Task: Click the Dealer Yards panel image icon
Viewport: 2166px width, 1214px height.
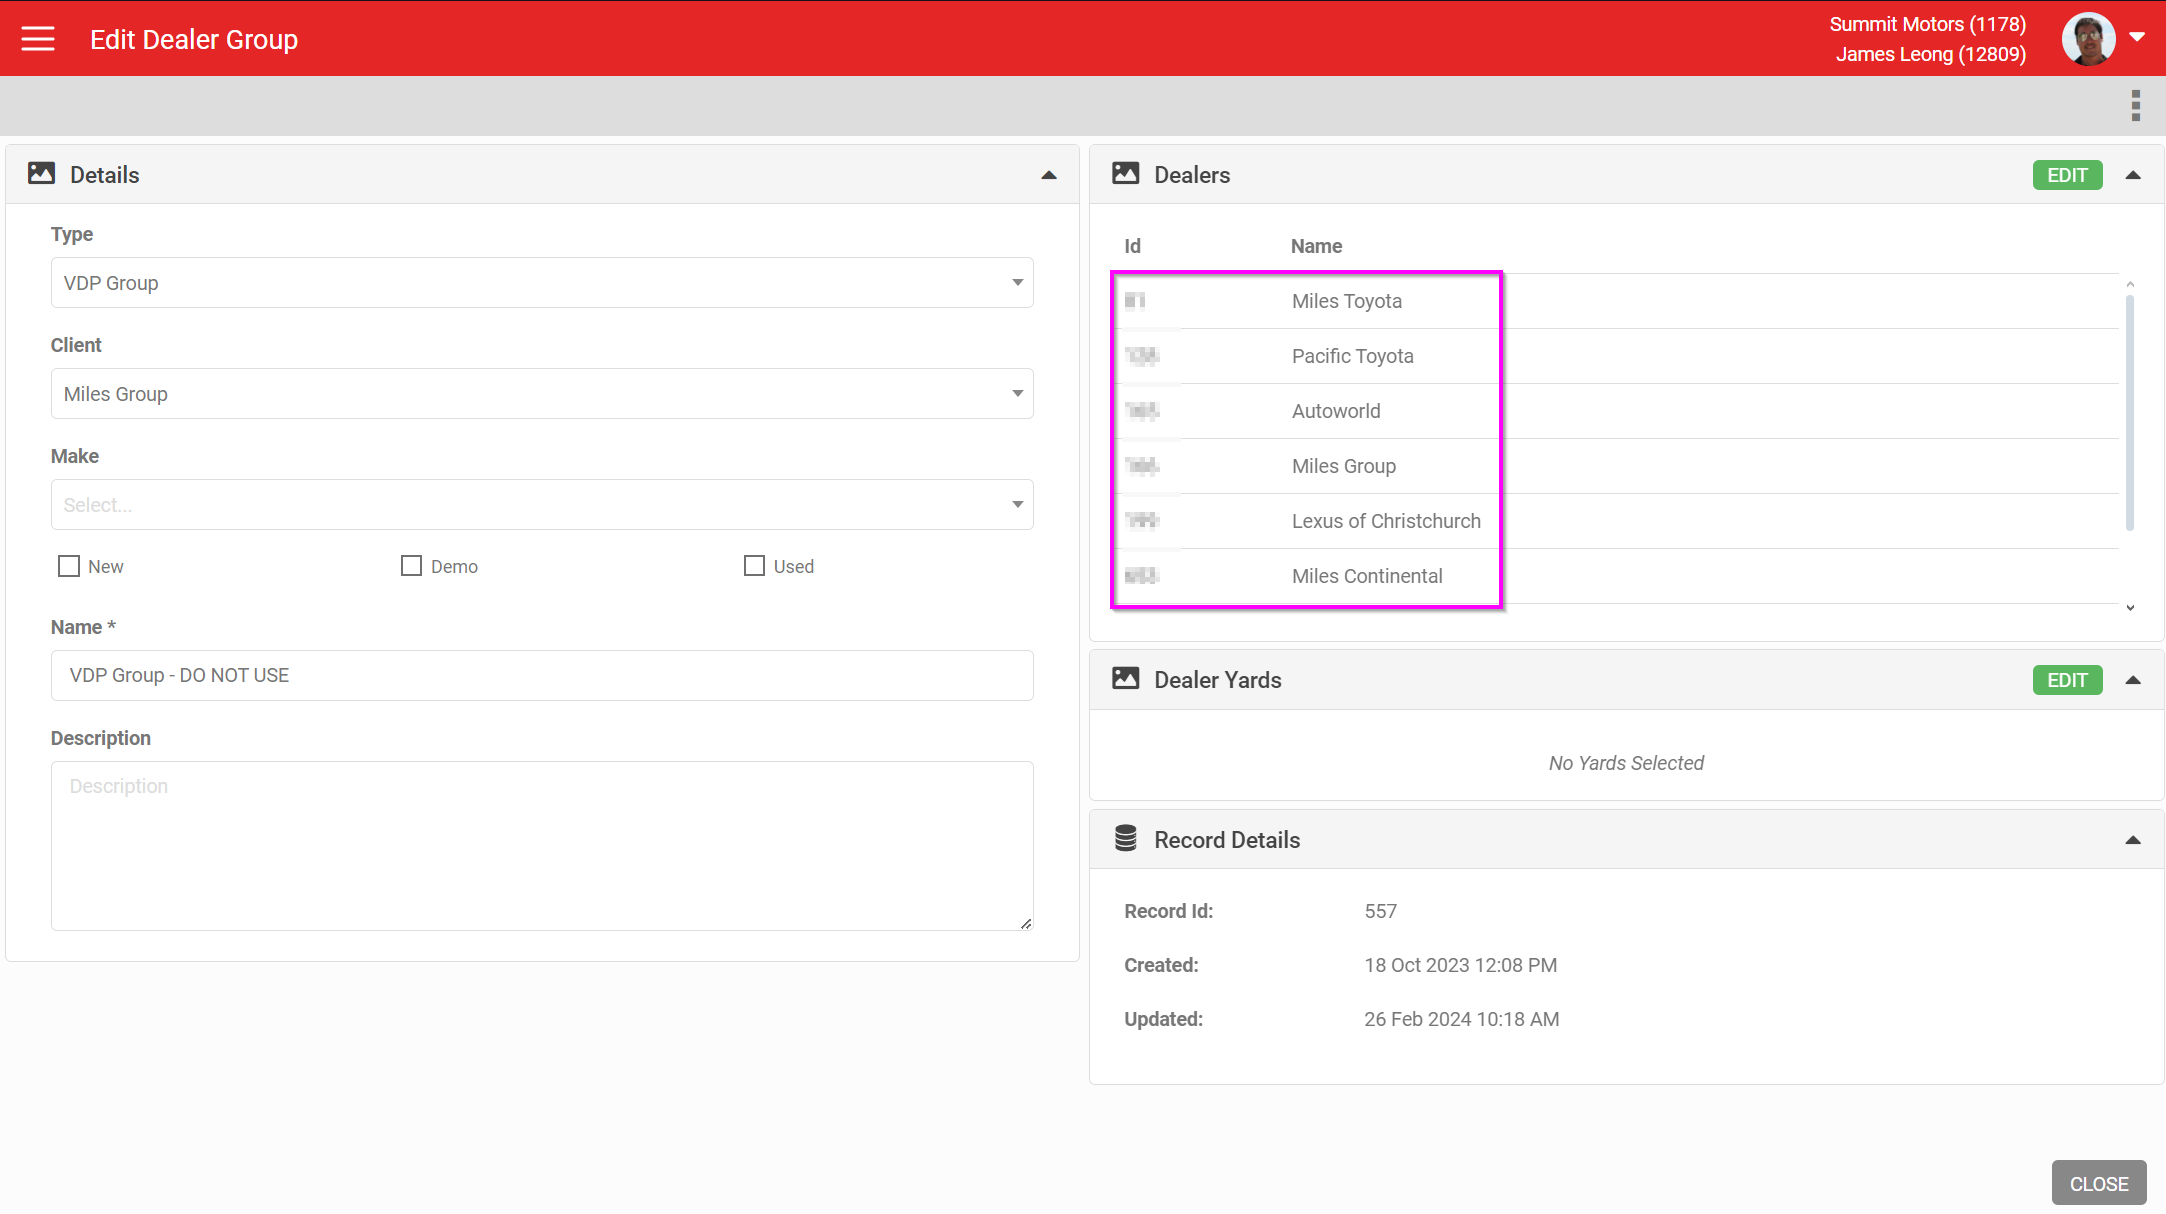Action: [1125, 679]
